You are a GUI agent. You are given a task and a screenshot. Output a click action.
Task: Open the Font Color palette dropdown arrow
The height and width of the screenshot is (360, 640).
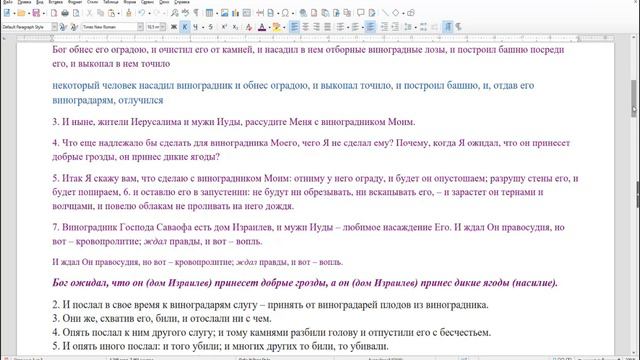[x=269, y=27]
